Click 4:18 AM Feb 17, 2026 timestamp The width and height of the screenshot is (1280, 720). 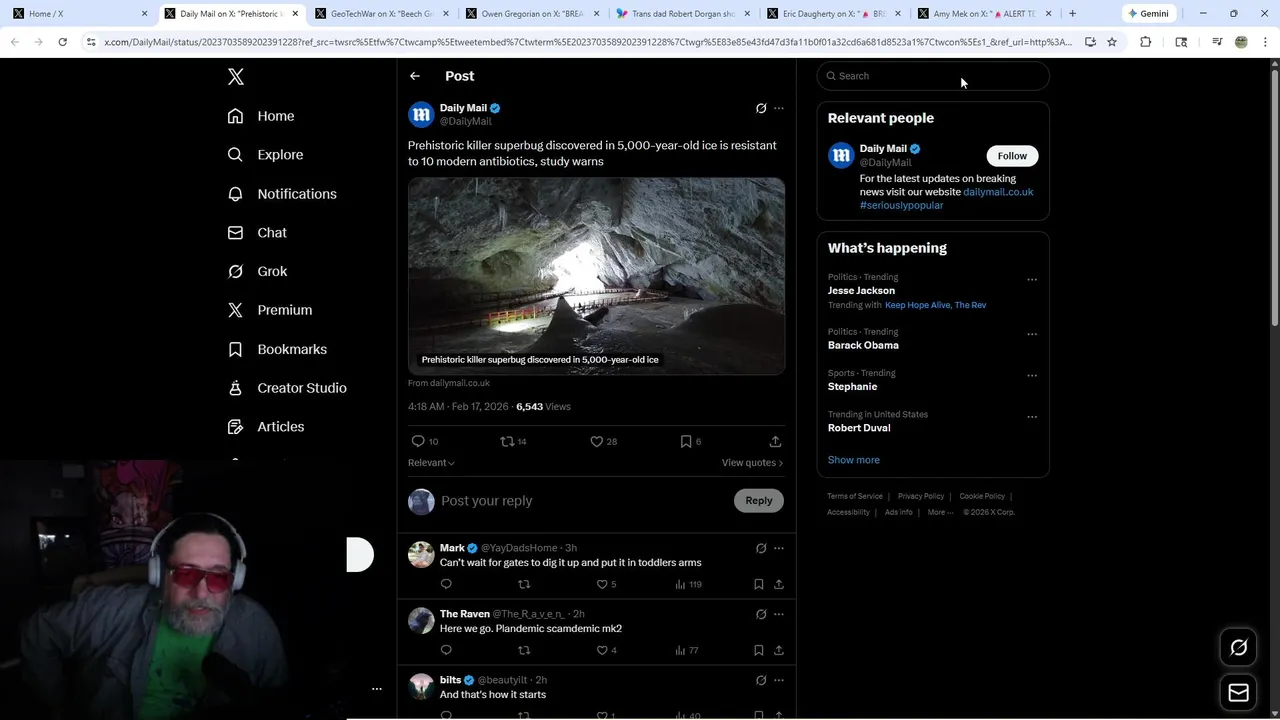point(458,407)
